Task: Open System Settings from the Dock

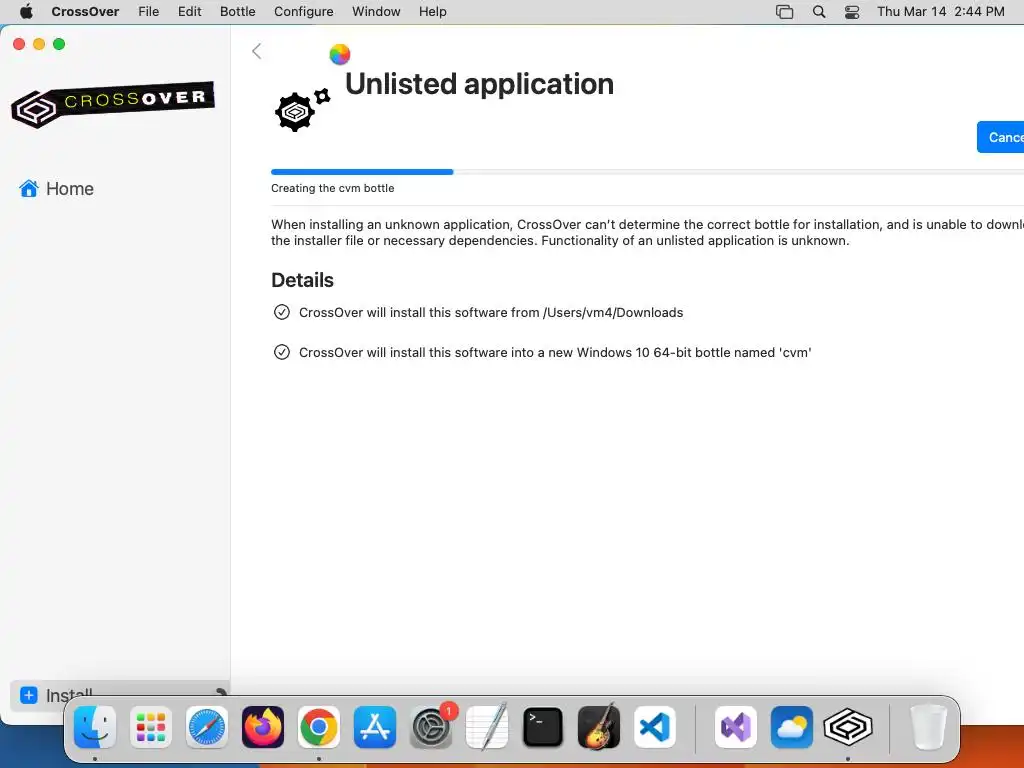Action: coord(431,727)
